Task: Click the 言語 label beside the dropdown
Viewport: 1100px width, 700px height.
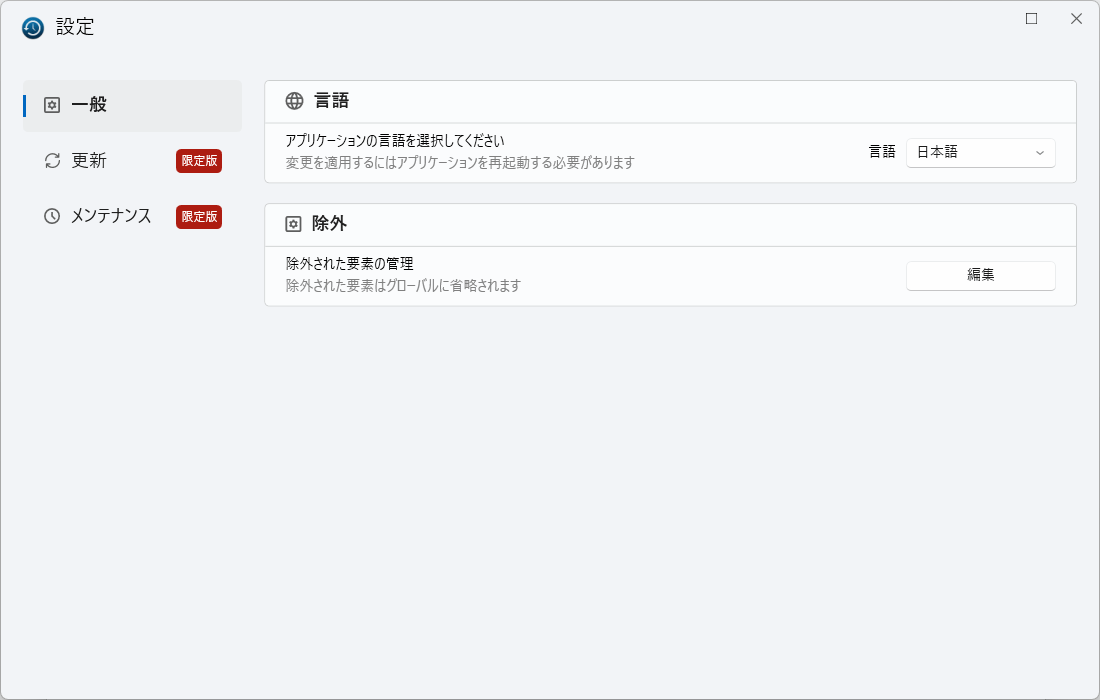Action: pos(883,152)
